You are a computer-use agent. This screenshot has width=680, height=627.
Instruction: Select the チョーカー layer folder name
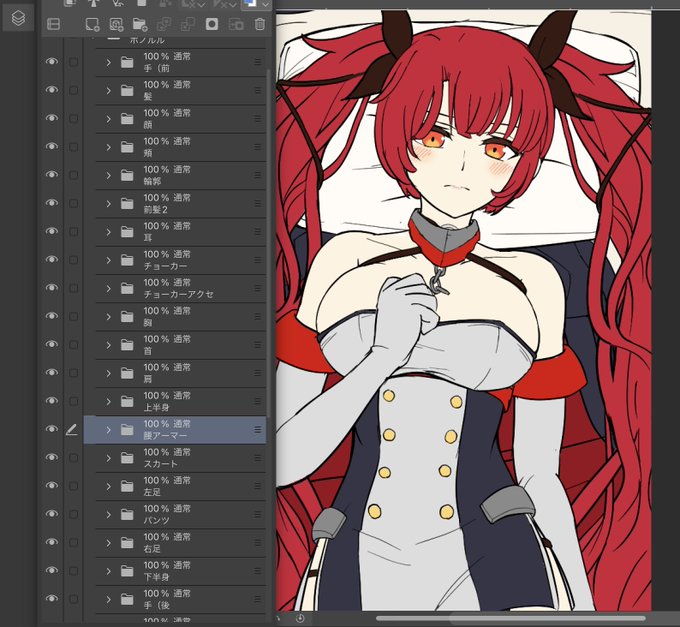pyautogui.click(x=165, y=266)
